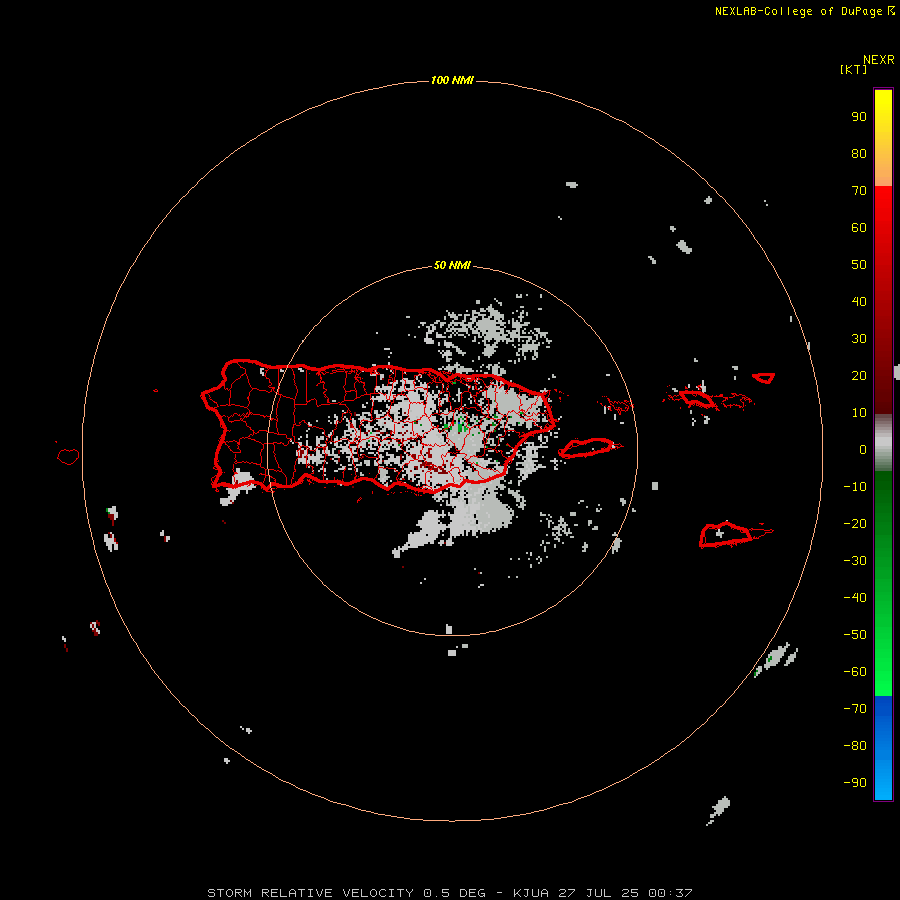The height and width of the screenshot is (900, 900).
Task: Click the 60 value on the velocity scale
Action: 859,227
